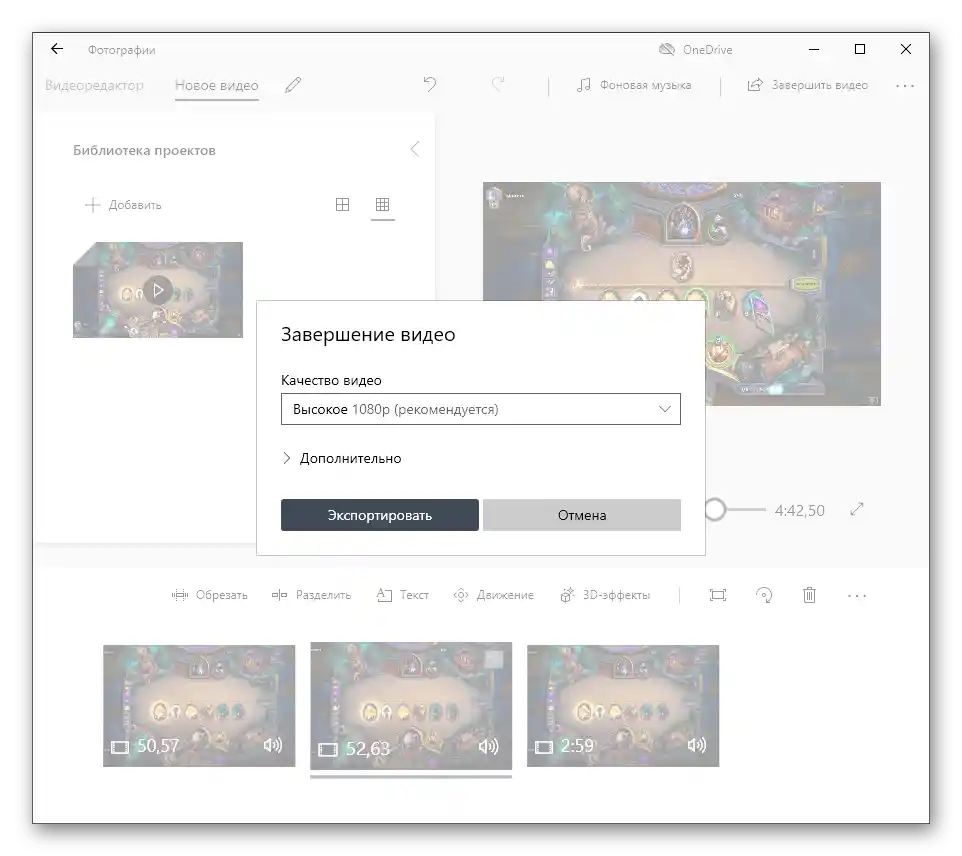Go to the Видеоредактор tab
Screen dimensions: 962x856
click(x=94, y=85)
